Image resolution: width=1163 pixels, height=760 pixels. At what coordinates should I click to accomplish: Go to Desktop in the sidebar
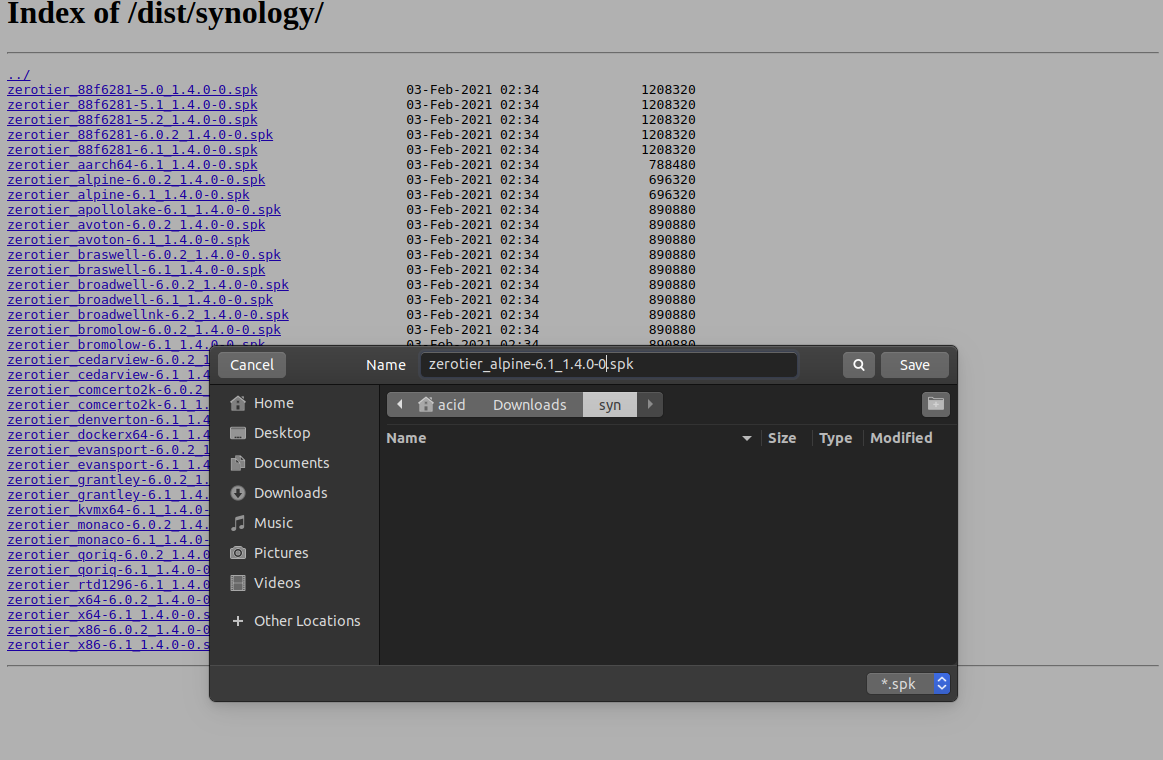270,433
